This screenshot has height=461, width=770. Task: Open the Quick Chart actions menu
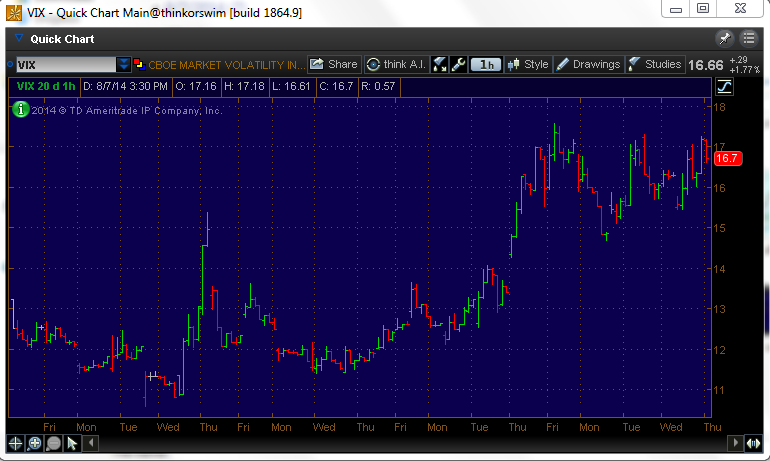click(x=749, y=38)
